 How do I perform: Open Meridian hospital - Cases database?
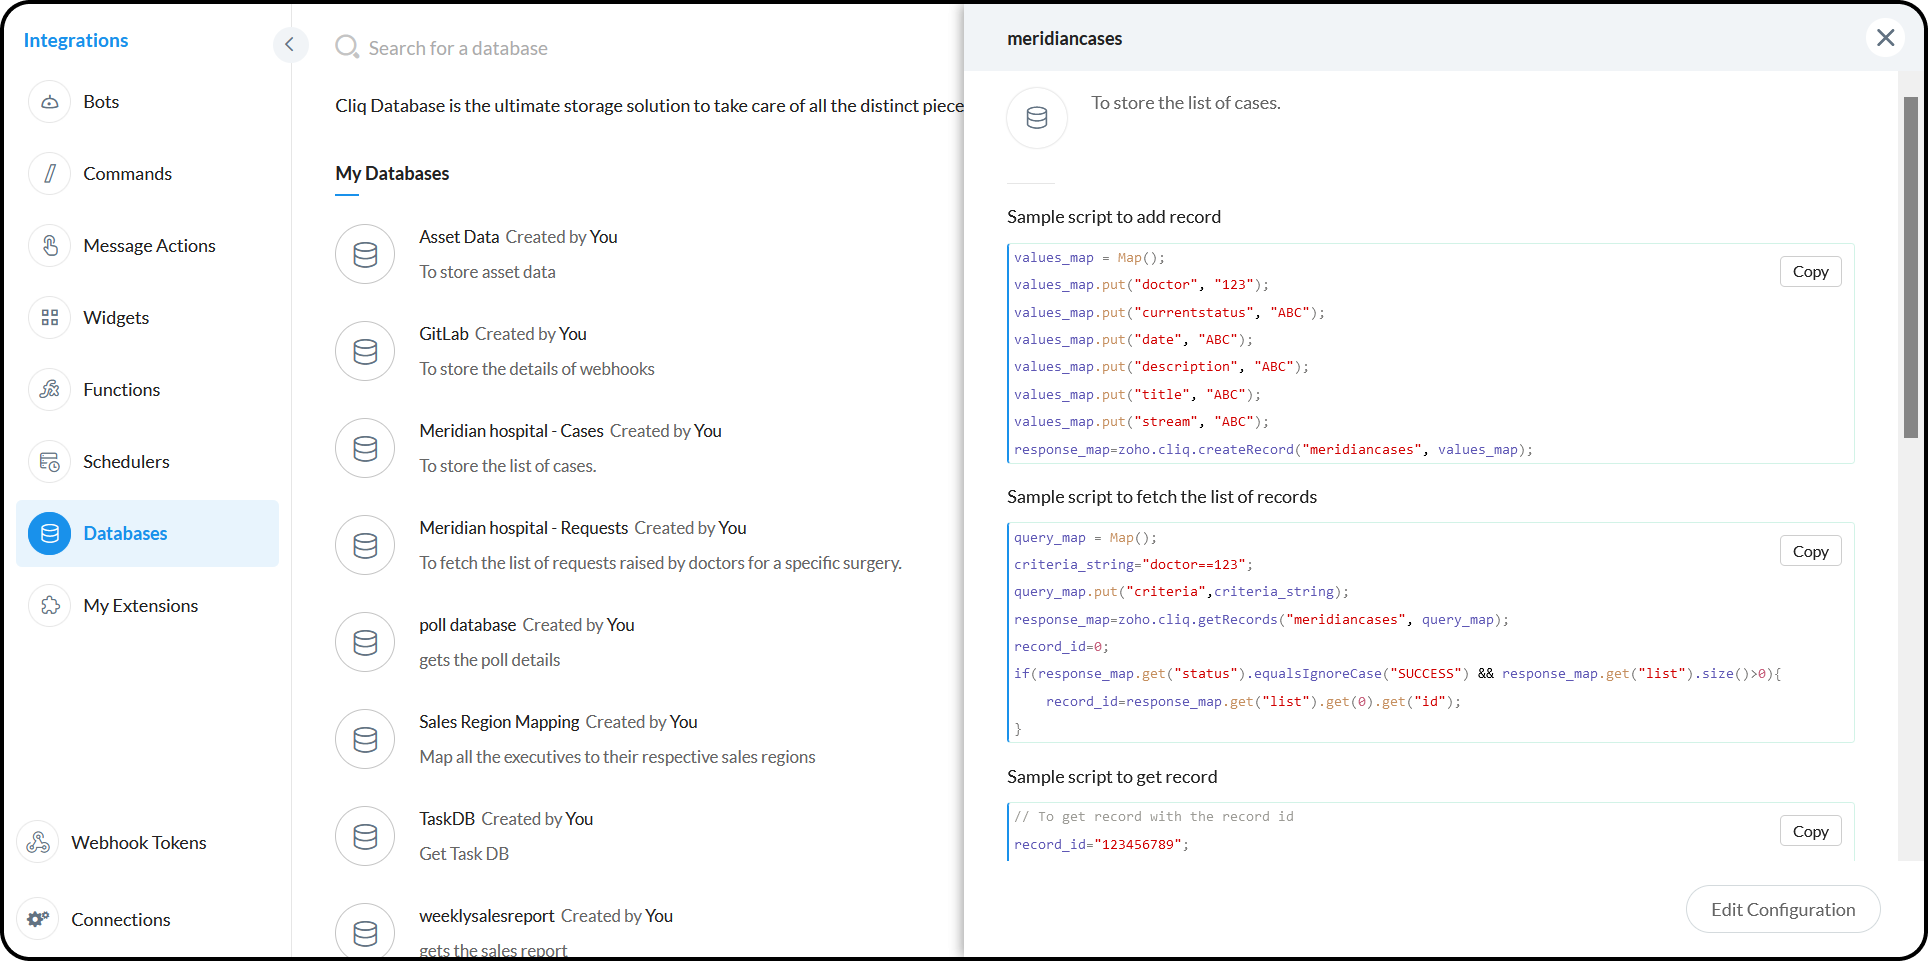[x=511, y=431]
